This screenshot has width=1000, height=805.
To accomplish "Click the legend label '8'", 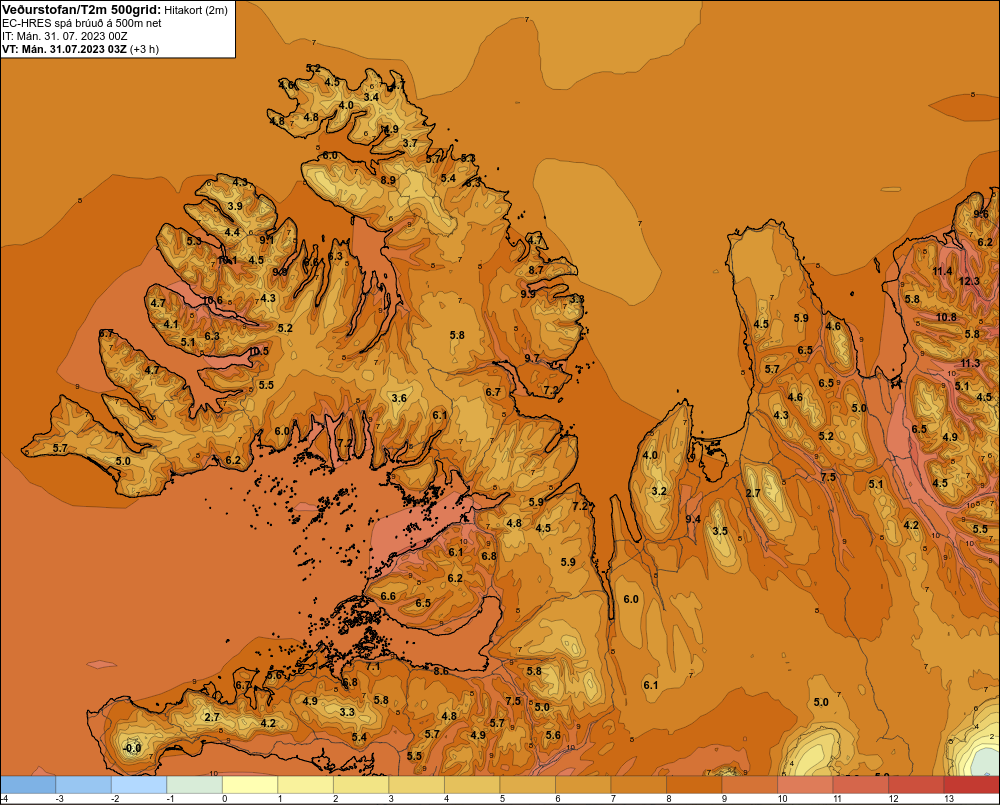I will coord(668,799).
